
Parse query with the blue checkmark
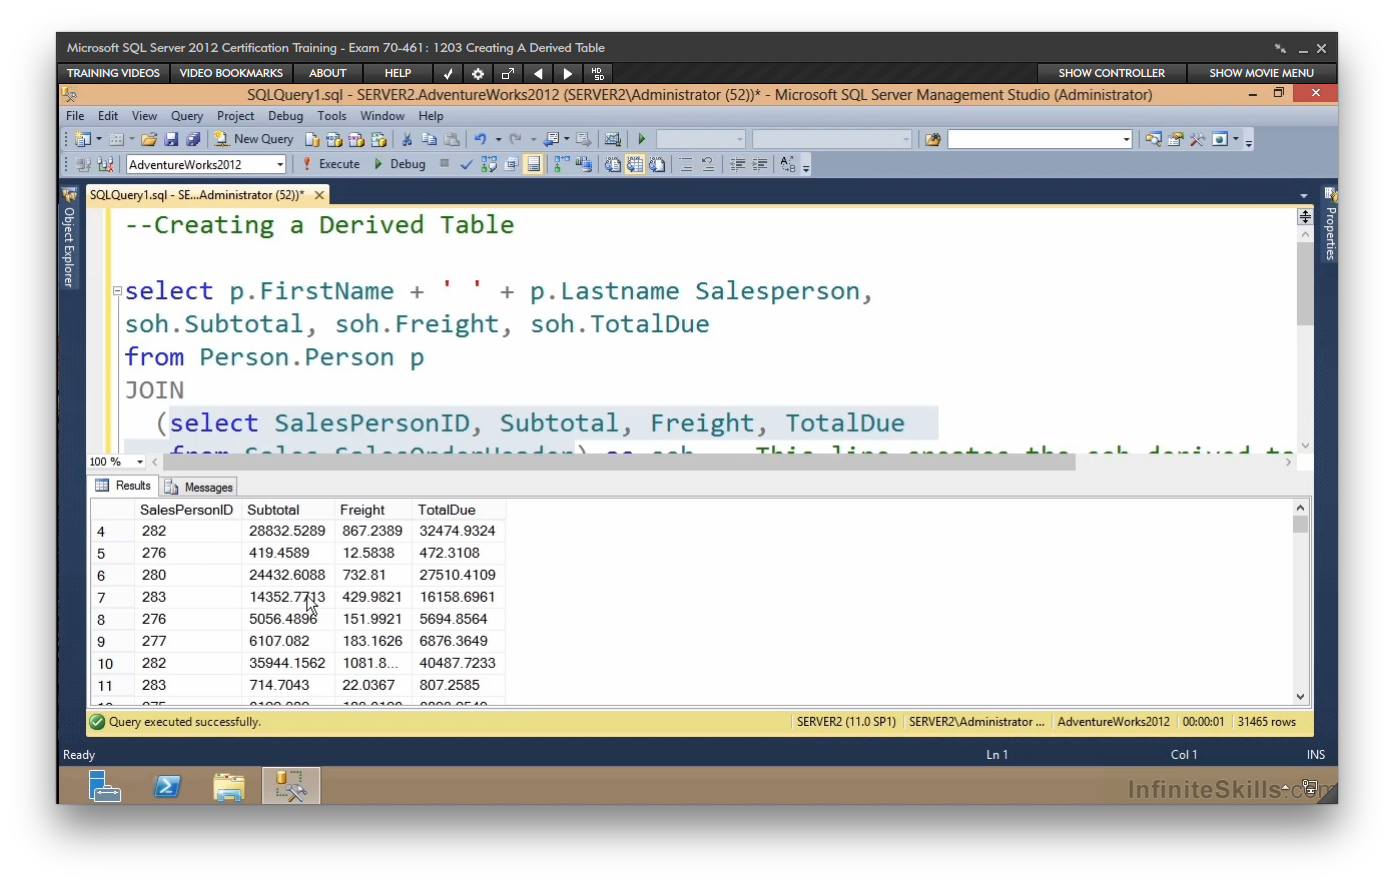coord(466,164)
